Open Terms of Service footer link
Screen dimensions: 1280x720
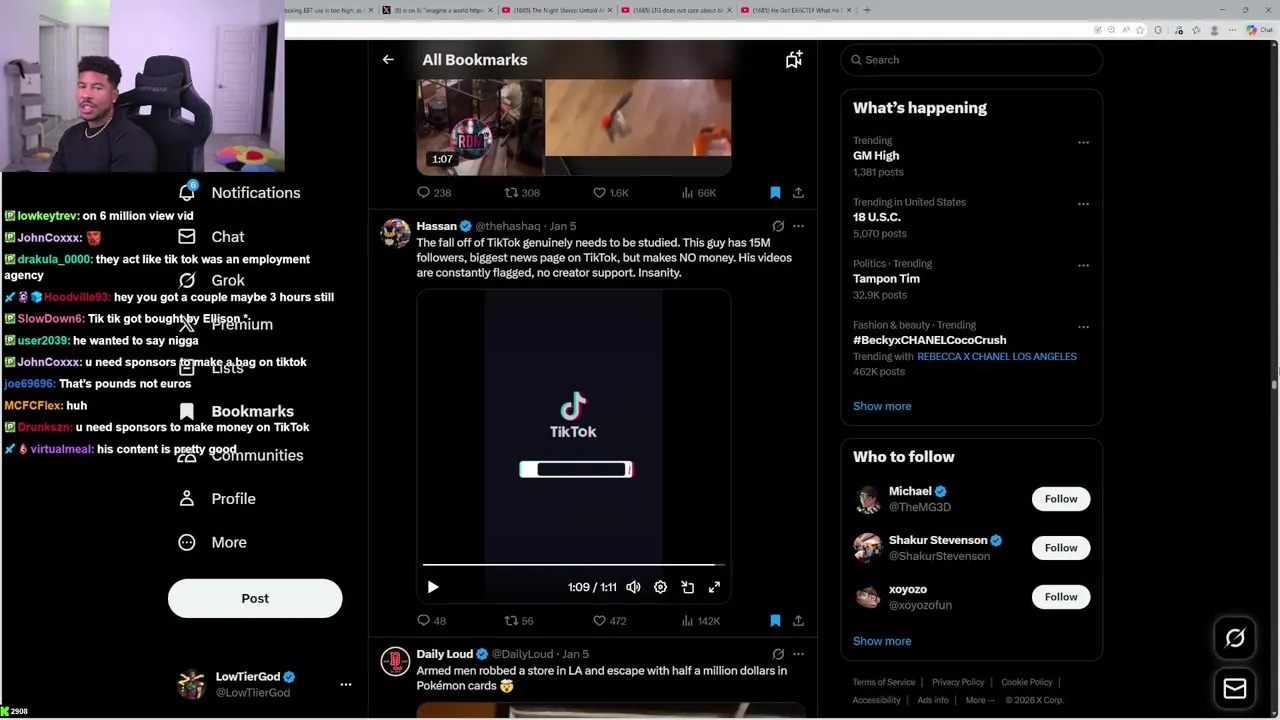(x=884, y=682)
